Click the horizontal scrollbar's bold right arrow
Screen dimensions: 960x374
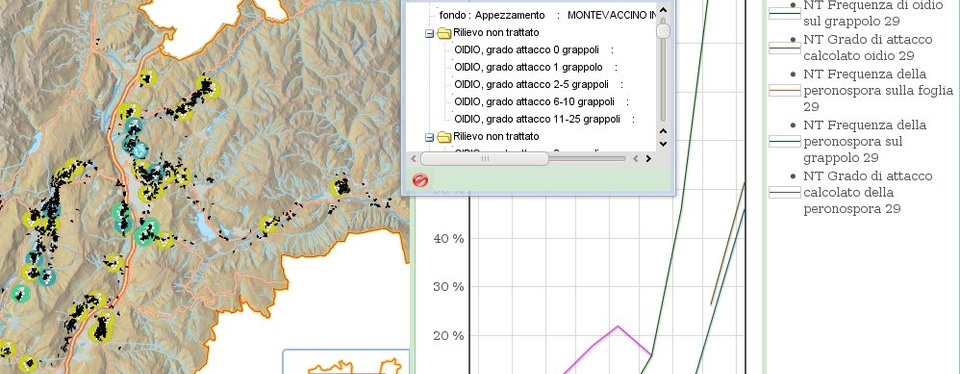(648, 159)
